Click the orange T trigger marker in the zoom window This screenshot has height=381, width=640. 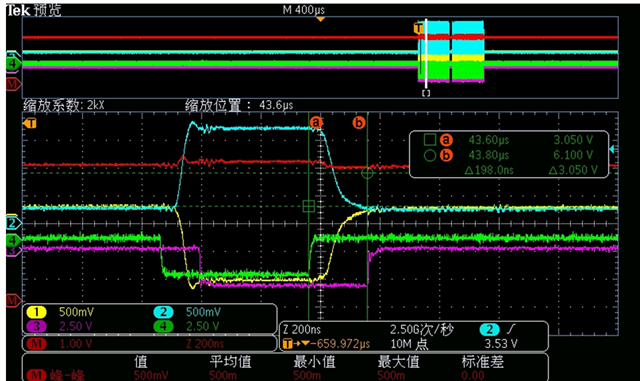[x=30, y=123]
